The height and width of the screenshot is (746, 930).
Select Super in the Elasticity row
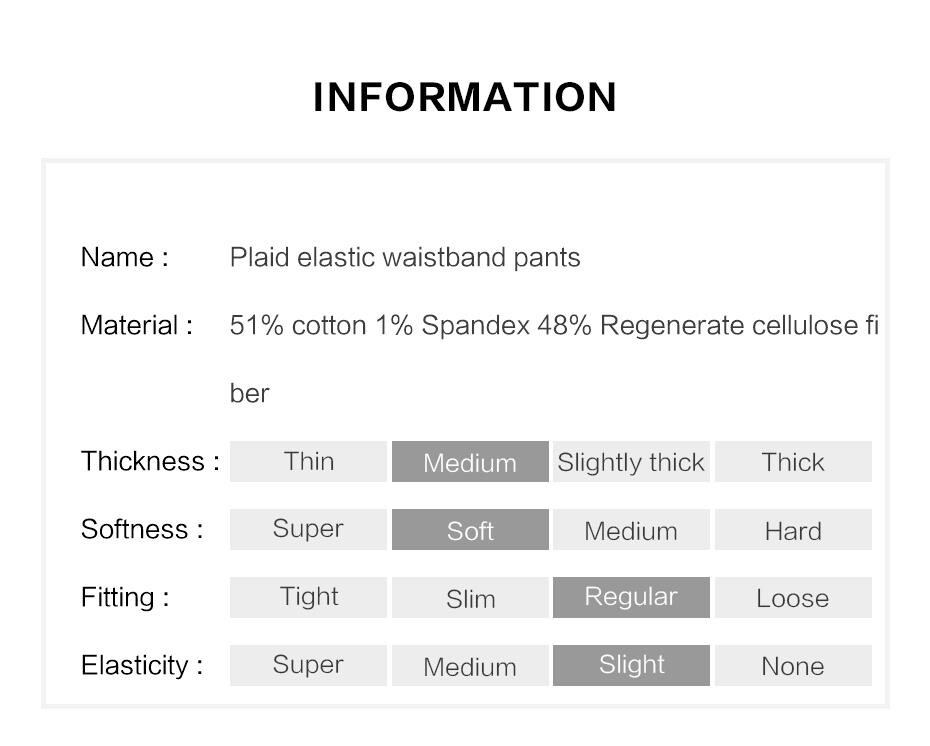[308, 665]
